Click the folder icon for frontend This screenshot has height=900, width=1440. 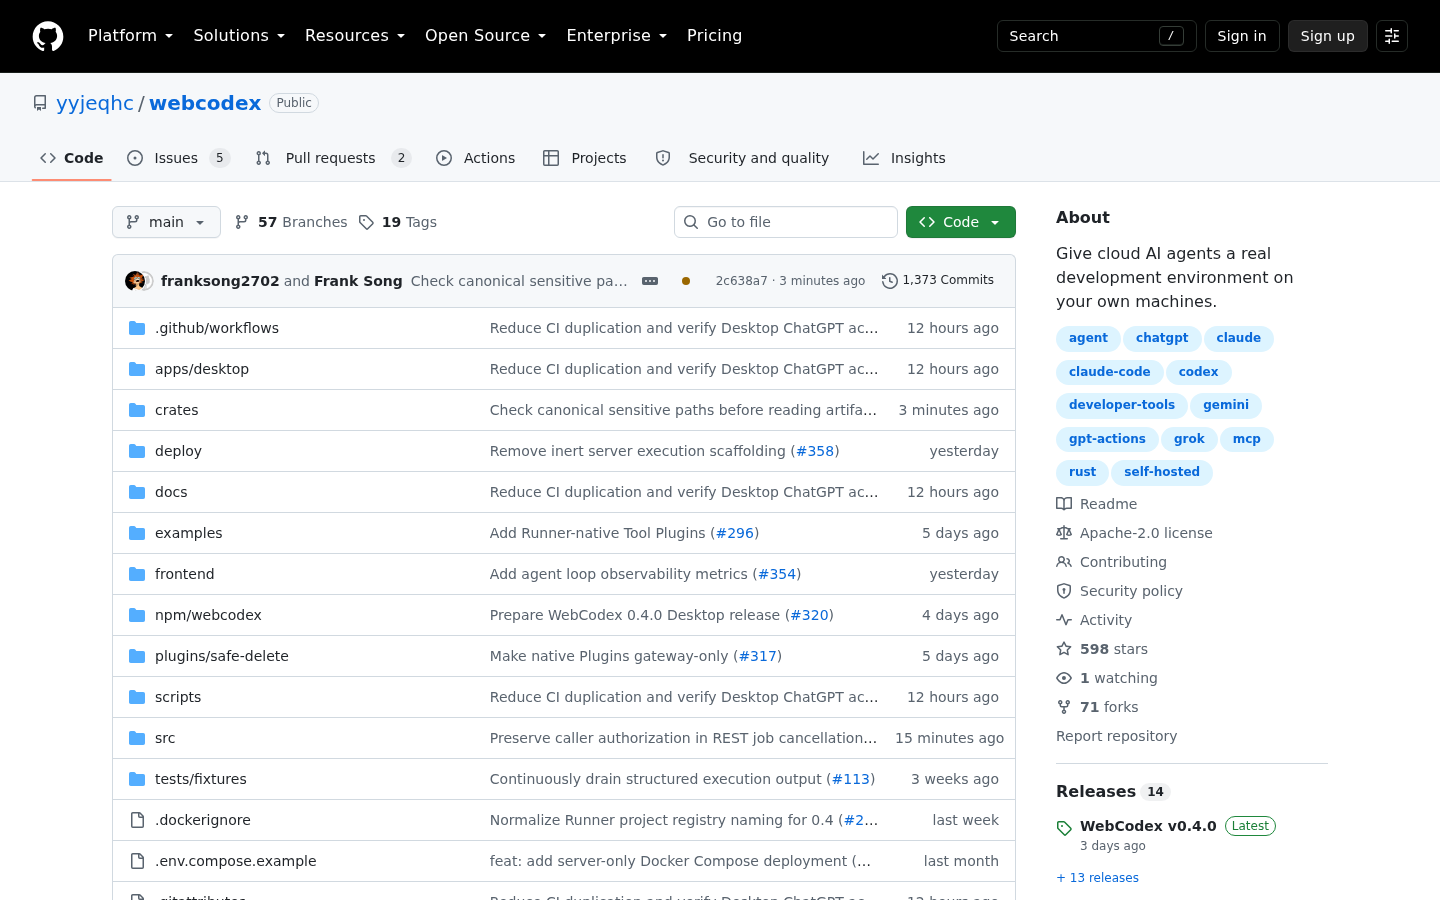tap(137, 574)
